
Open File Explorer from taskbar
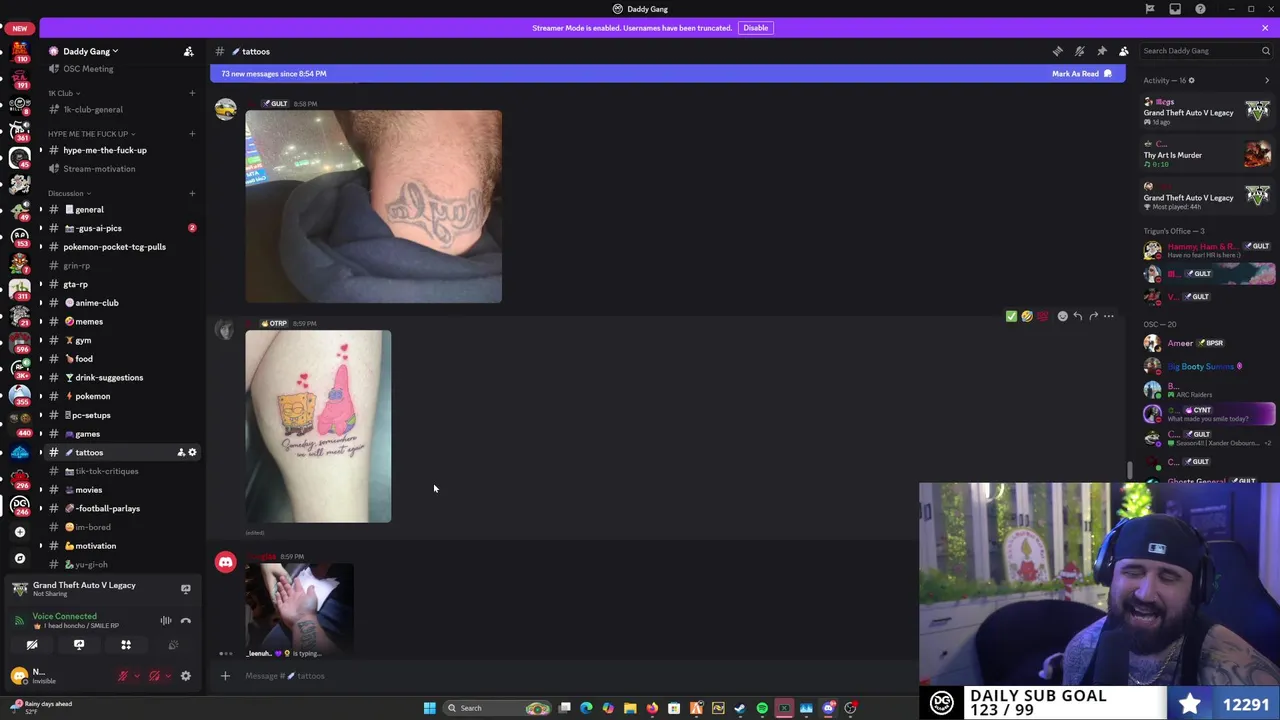pos(630,708)
